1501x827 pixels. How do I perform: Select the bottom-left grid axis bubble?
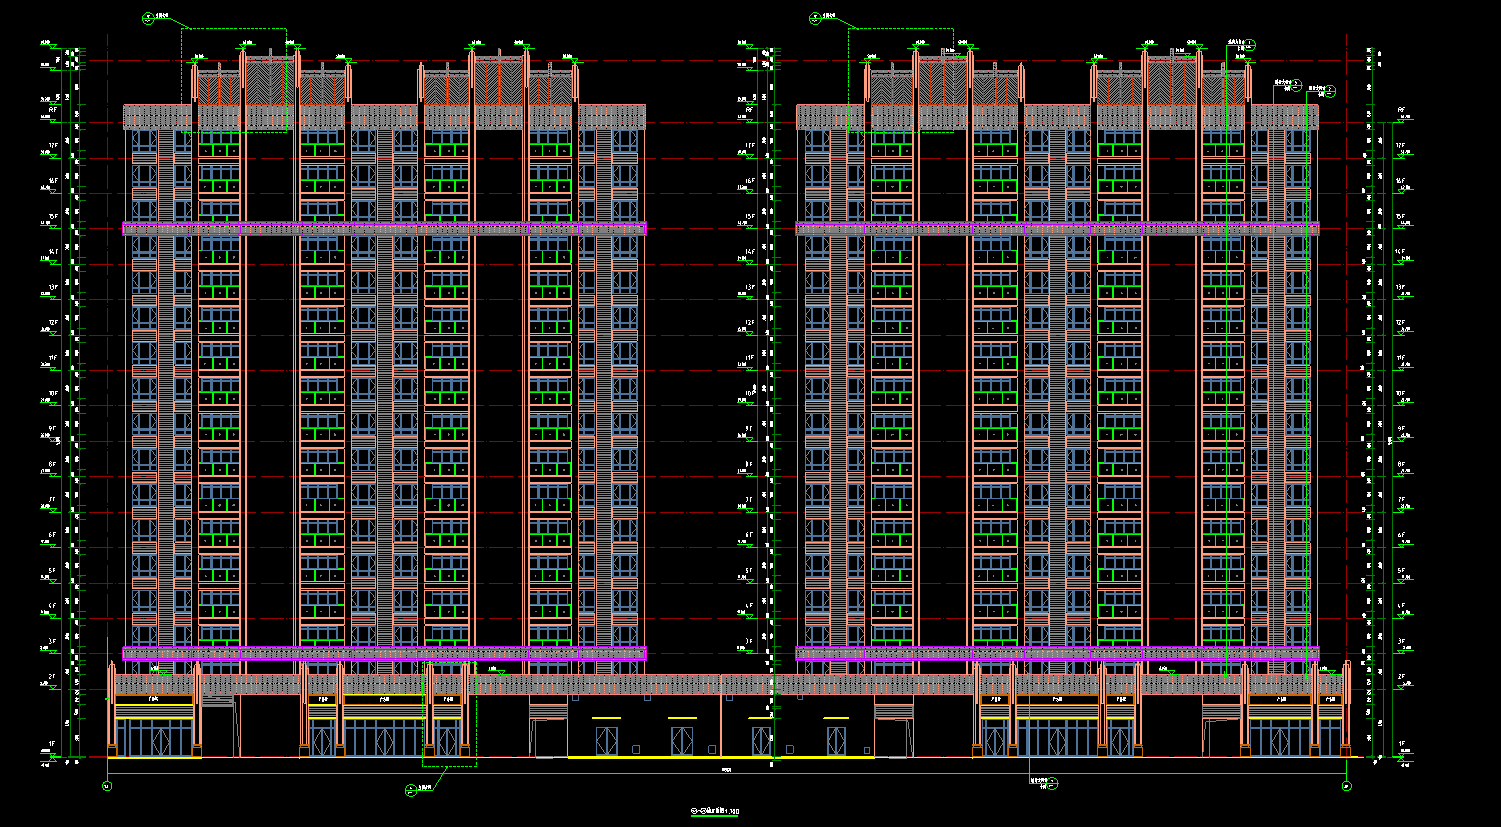tap(107, 786)
